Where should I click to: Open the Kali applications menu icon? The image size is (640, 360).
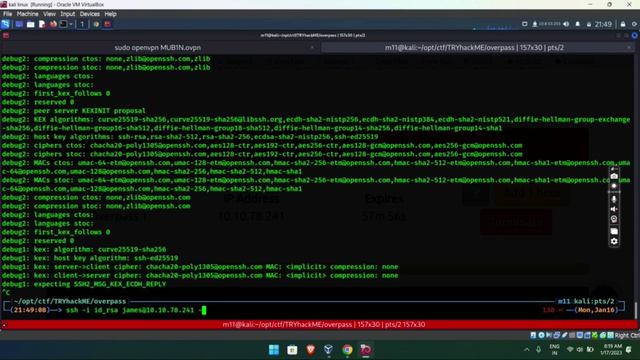pos(5,24)
